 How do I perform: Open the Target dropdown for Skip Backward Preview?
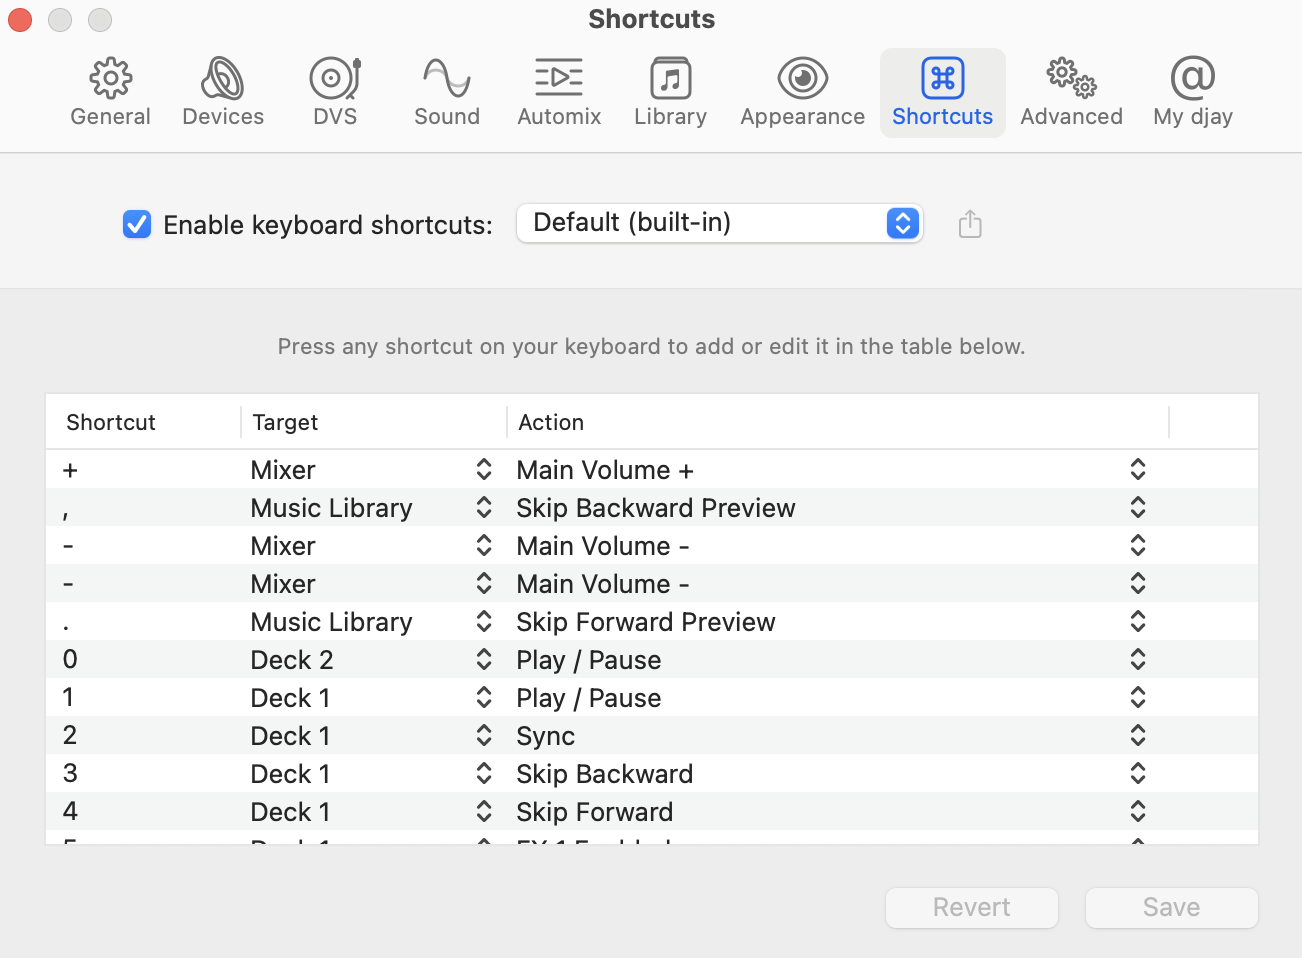(x=483, y=507)
